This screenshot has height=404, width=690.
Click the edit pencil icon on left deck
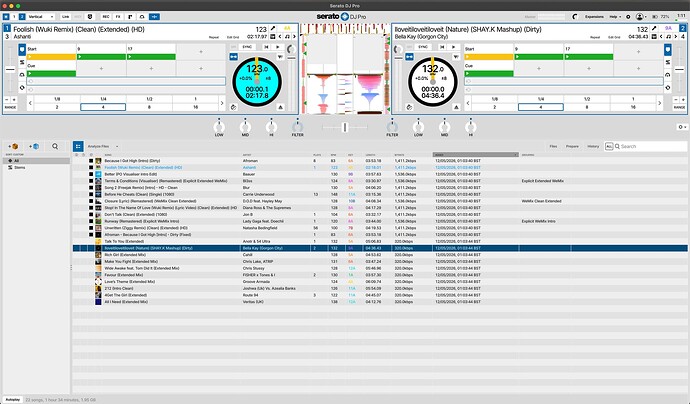pos(273,29)
